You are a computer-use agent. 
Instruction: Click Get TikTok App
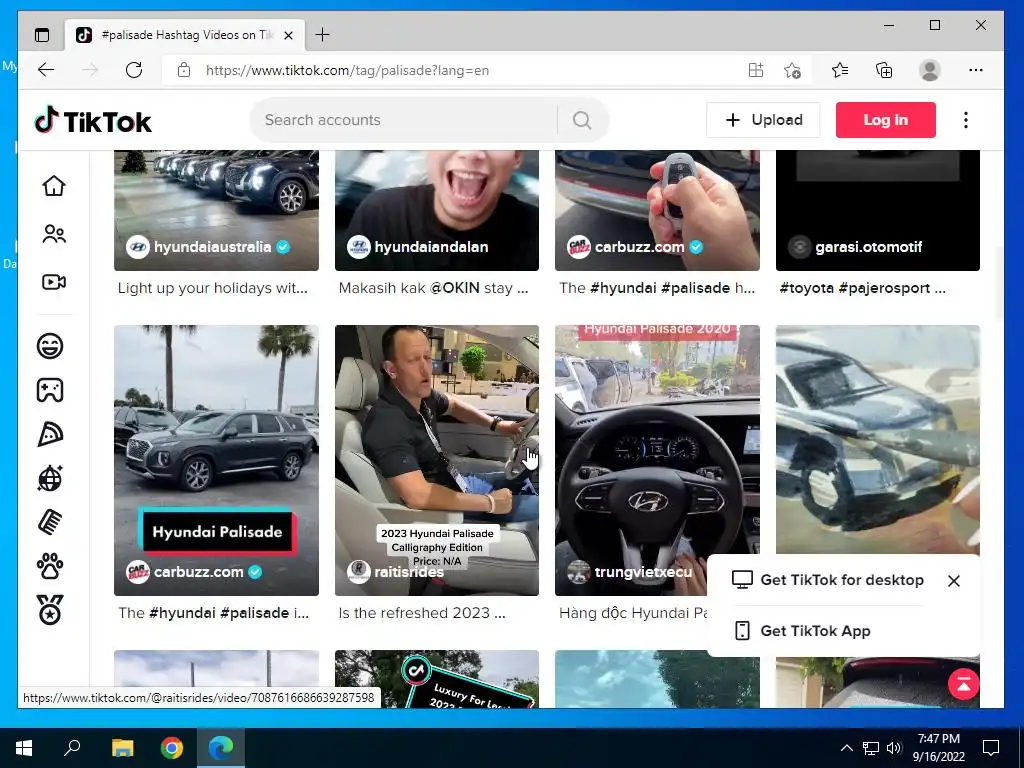pos(803,631)
